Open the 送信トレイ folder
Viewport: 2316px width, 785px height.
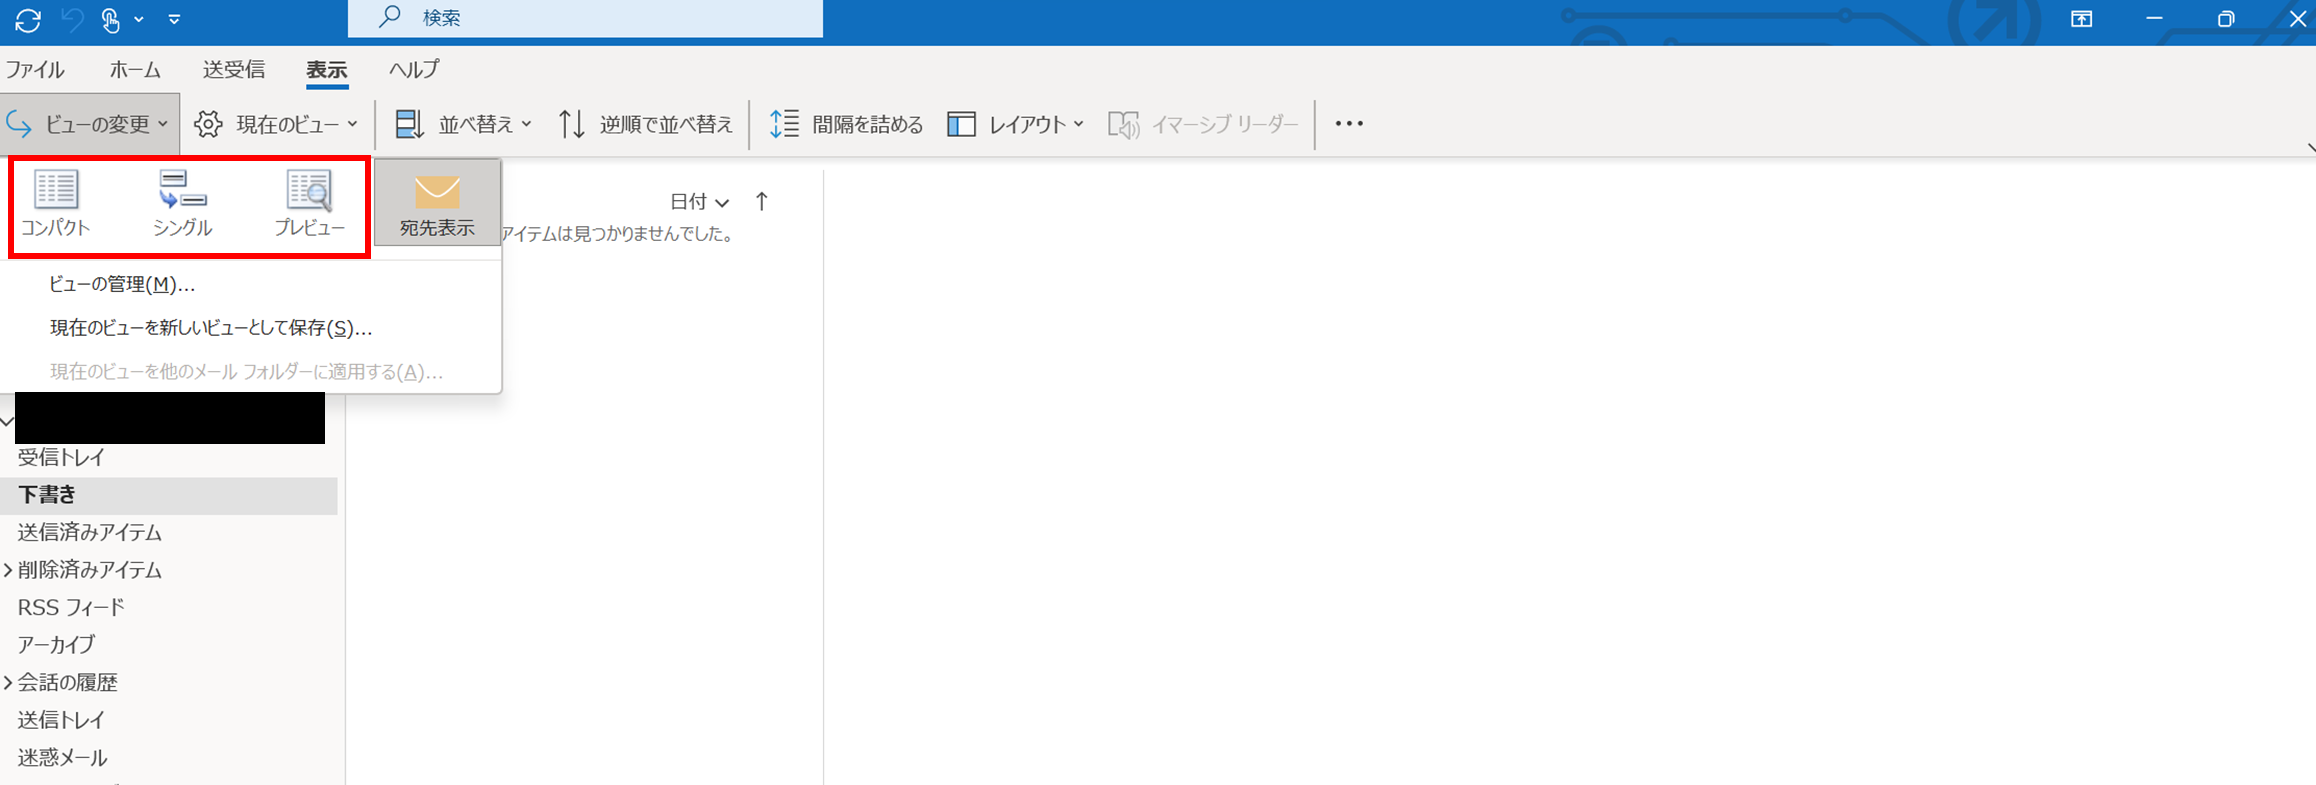[61, 720]
